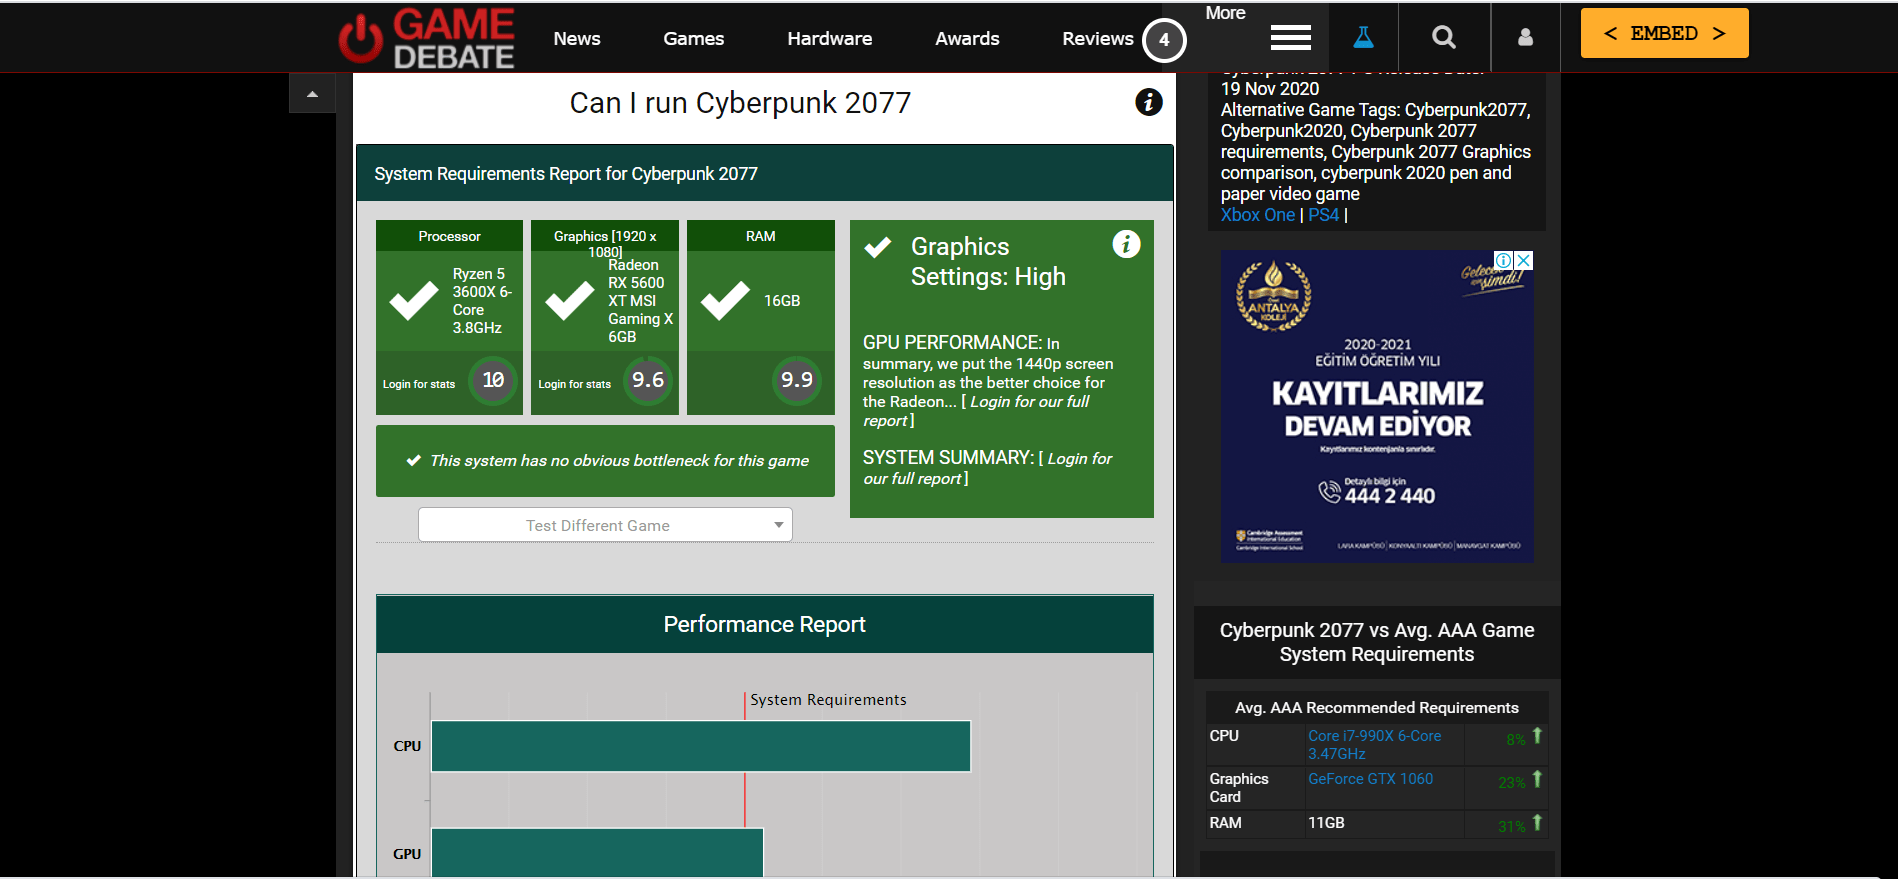Click the Performance Report heading

click(x=764, y=625)
